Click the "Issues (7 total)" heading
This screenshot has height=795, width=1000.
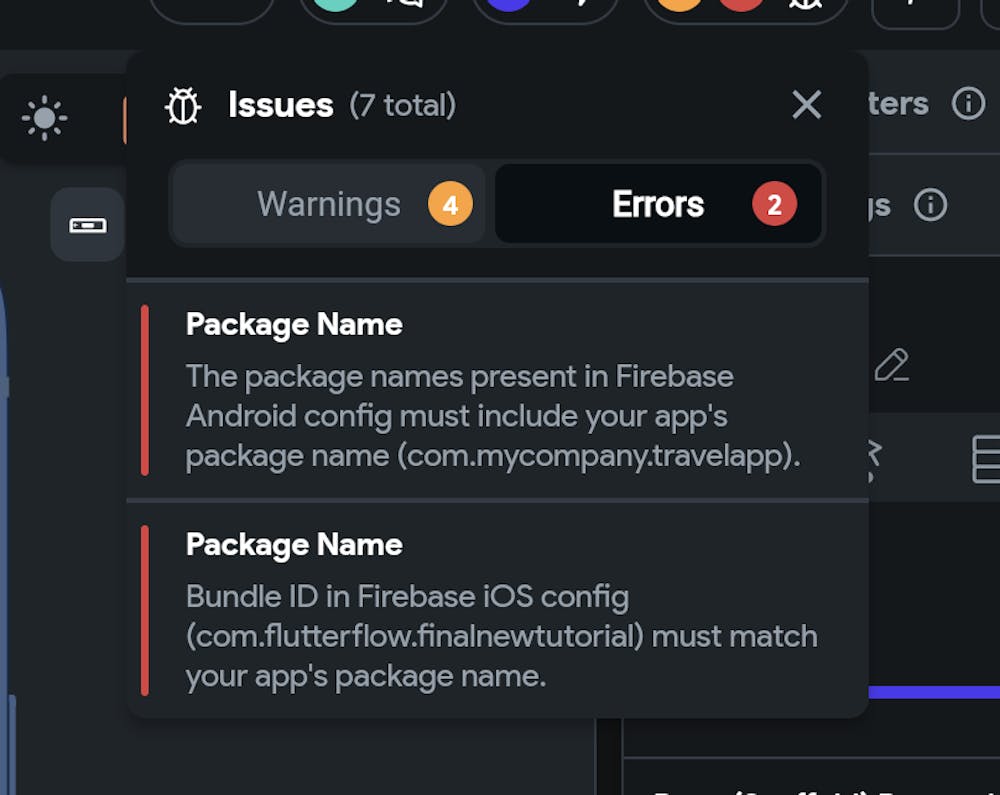click(x=341, y=105)
